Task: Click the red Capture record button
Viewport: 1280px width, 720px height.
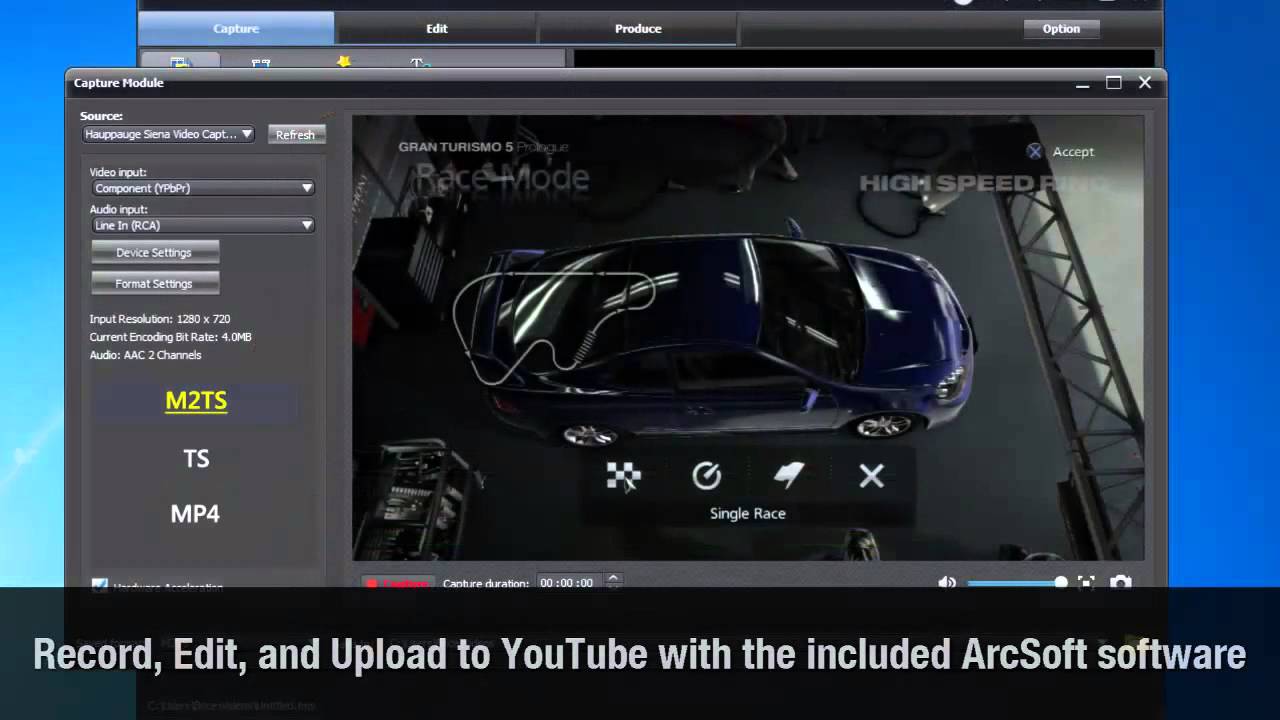Action: point(397,583)
